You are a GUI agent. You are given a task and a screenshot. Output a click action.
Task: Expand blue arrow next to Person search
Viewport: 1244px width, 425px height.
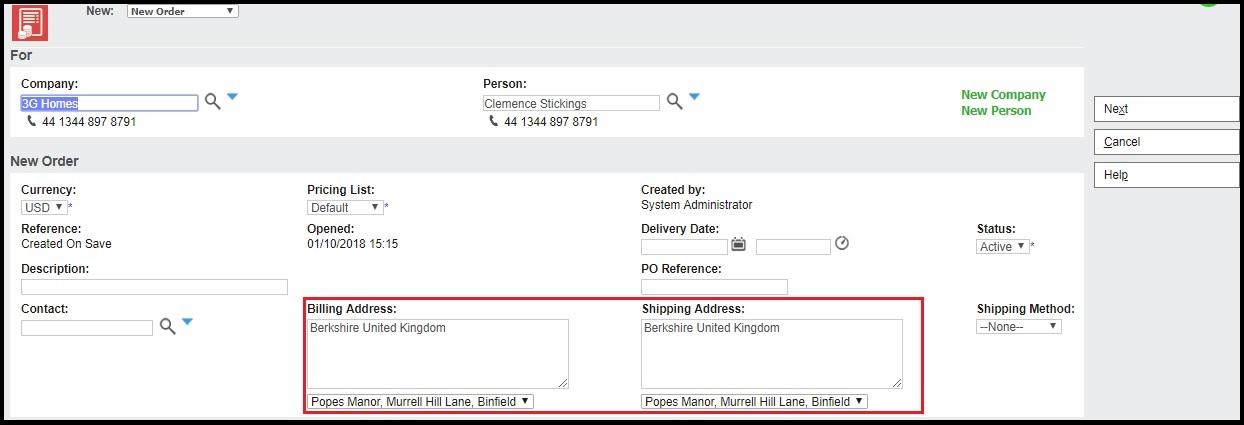pos(695,97)
